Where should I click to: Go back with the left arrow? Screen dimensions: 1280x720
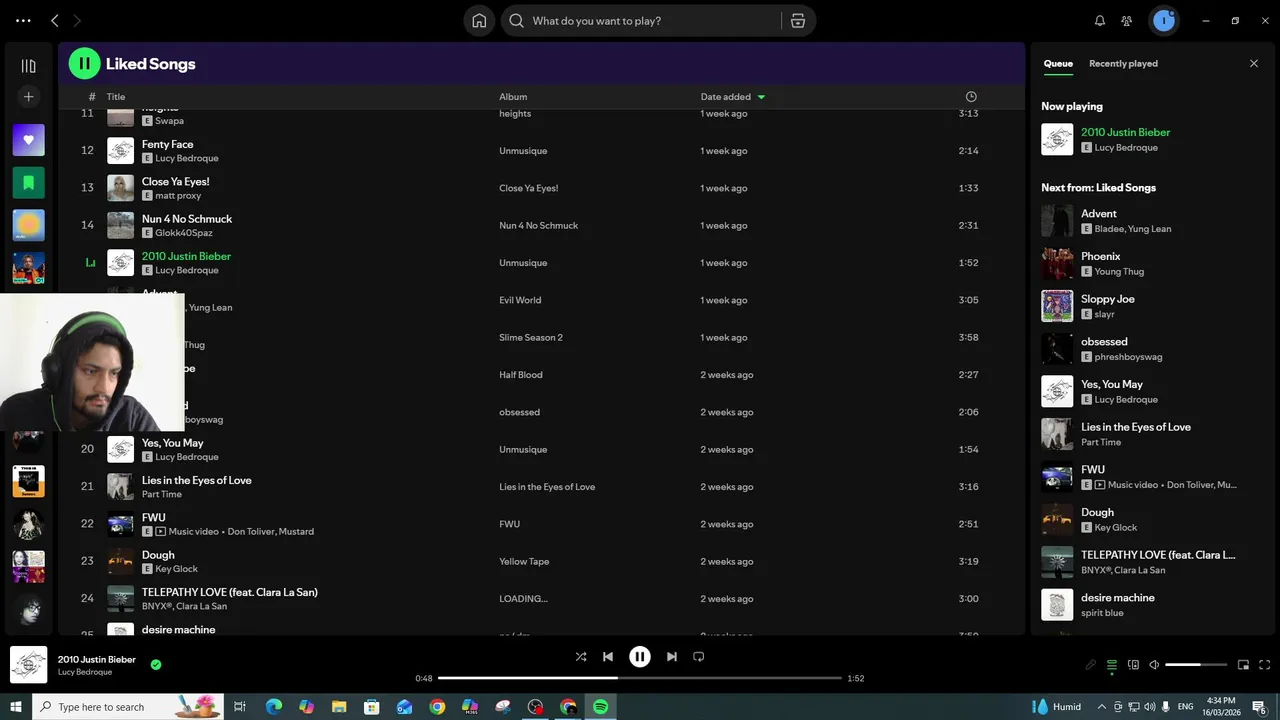coord(55,20)
